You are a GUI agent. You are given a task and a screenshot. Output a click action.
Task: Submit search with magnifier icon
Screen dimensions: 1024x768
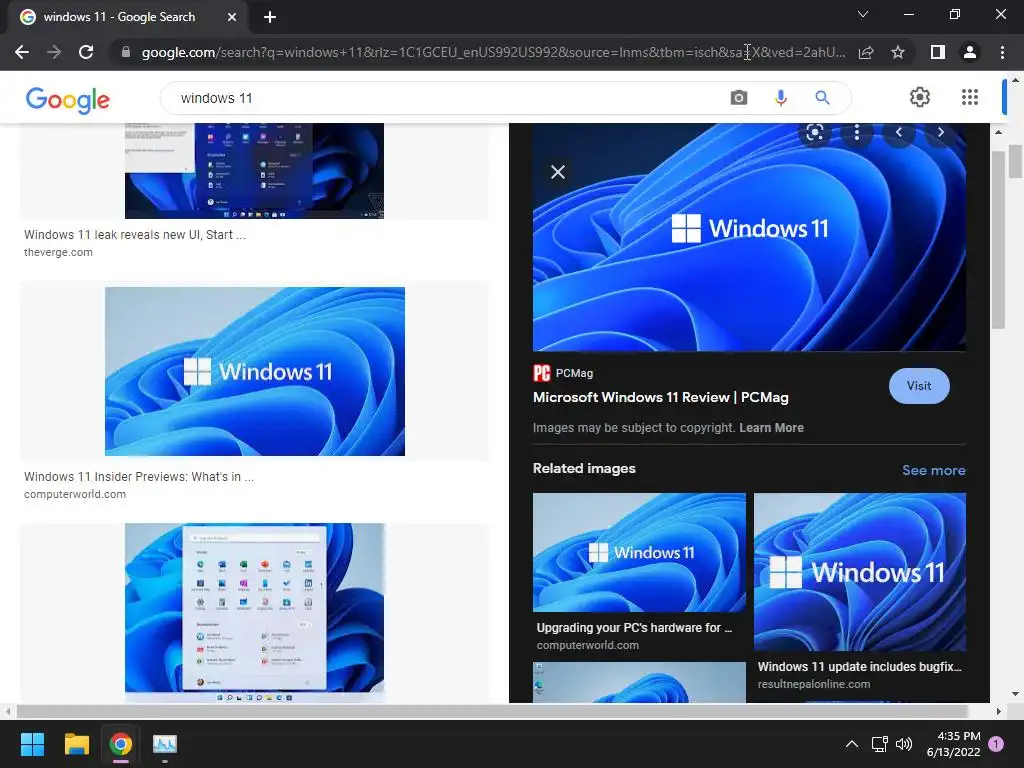point(822,98)
